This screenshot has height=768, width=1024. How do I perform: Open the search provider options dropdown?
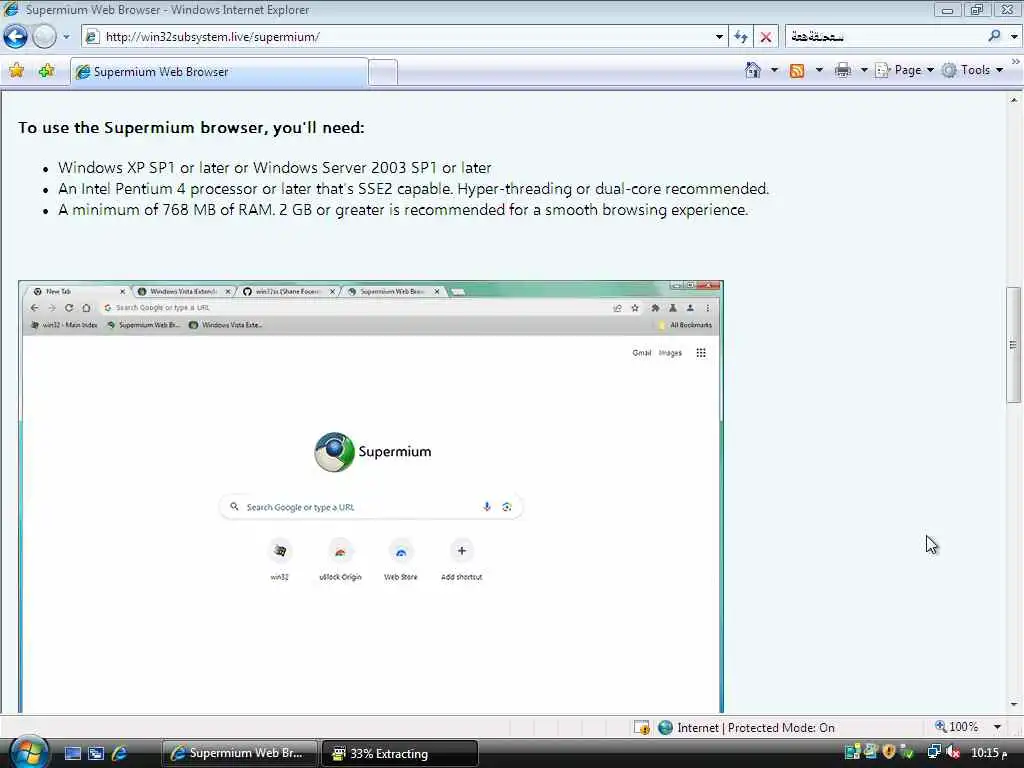(x=1014, y=37)
